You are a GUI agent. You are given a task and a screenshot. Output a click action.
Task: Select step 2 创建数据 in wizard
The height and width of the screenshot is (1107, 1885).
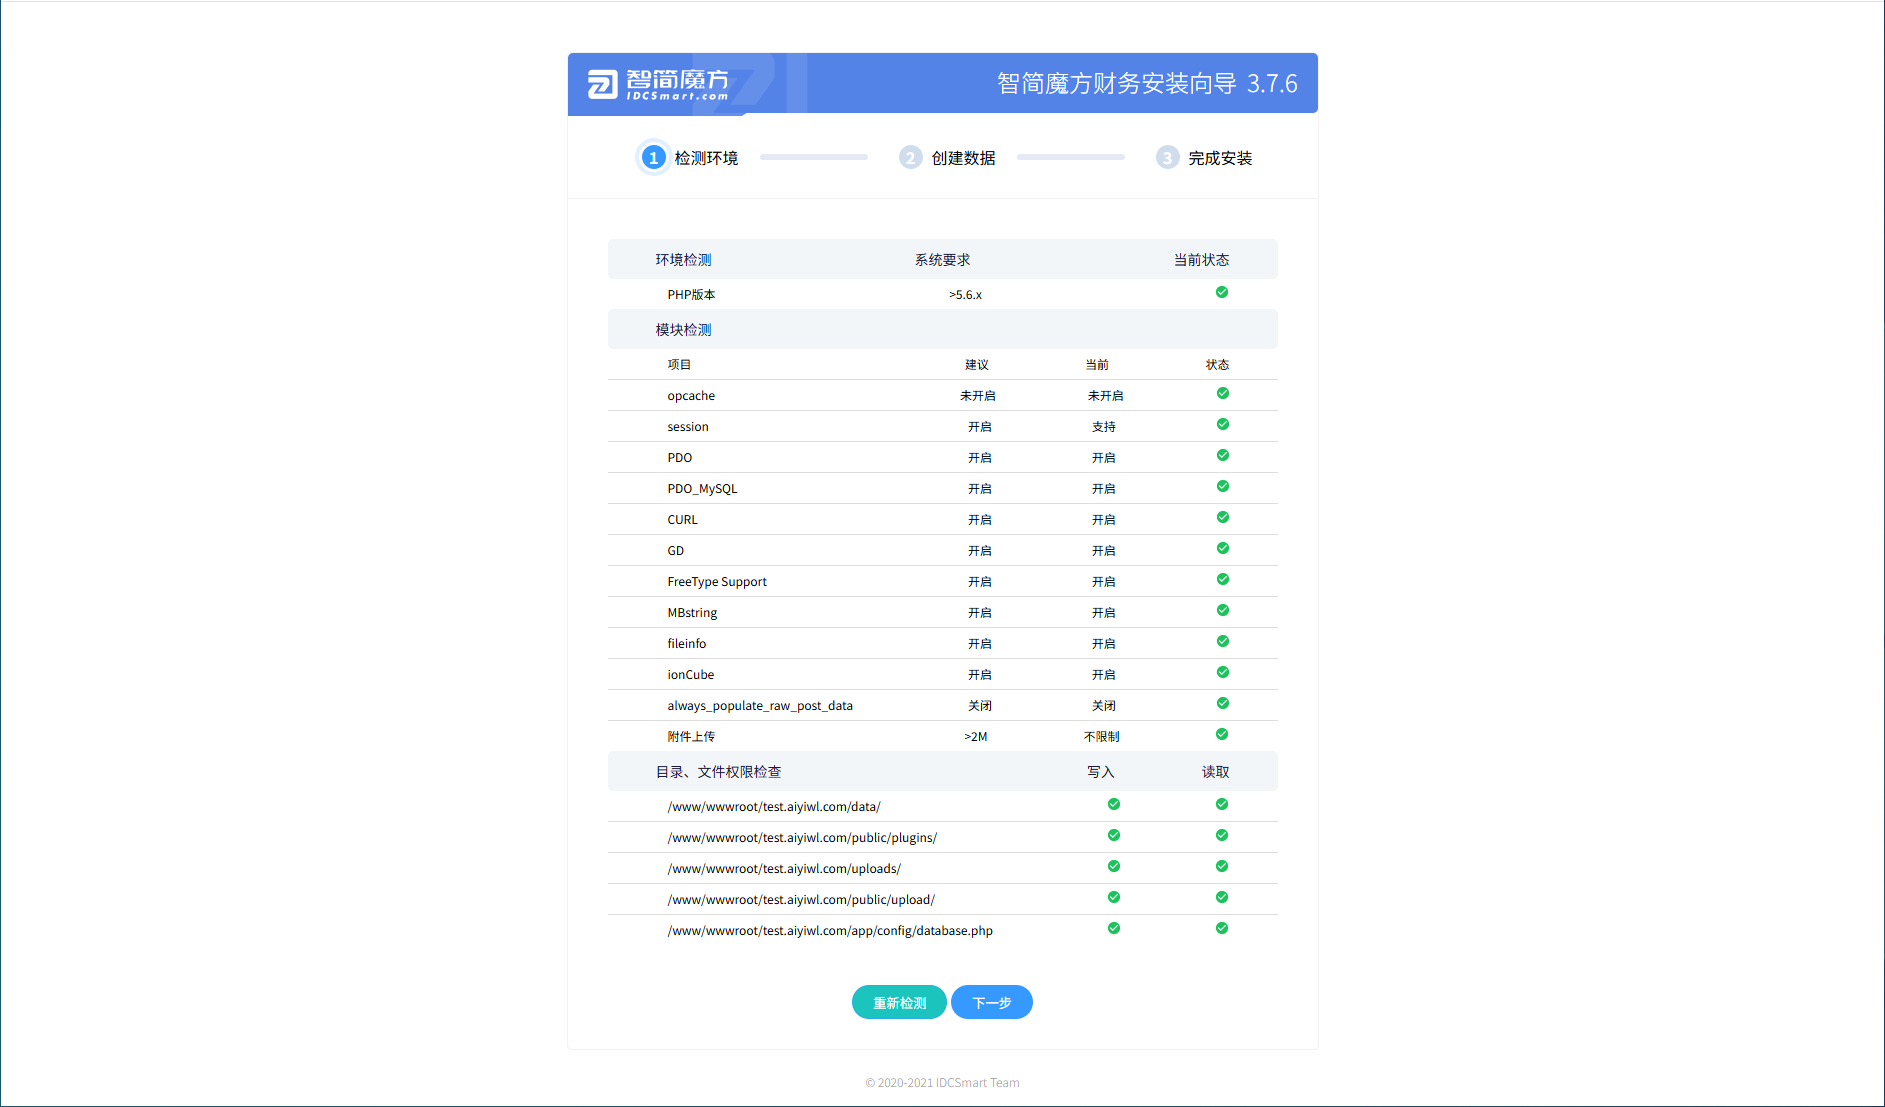(947, 158)
